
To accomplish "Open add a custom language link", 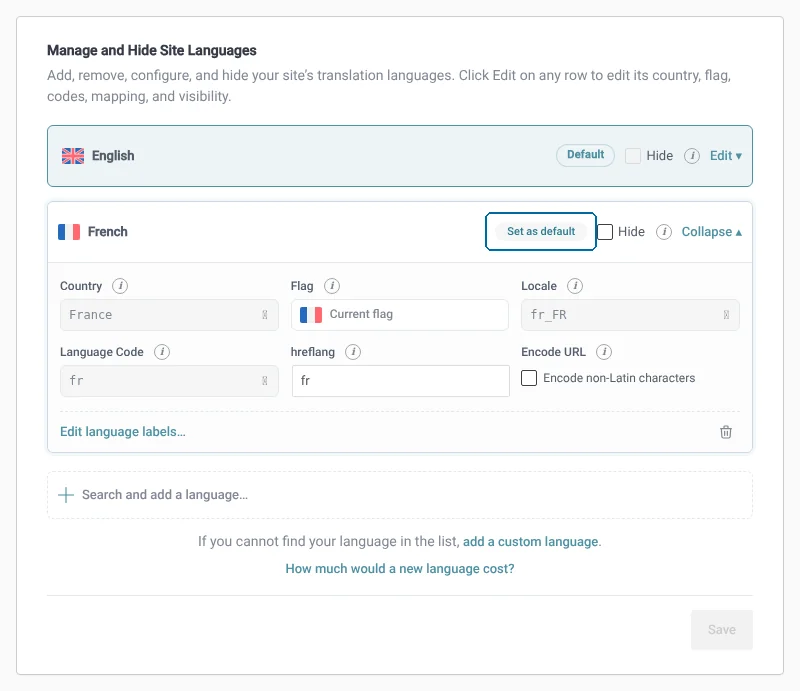I will tap(531, 541).
